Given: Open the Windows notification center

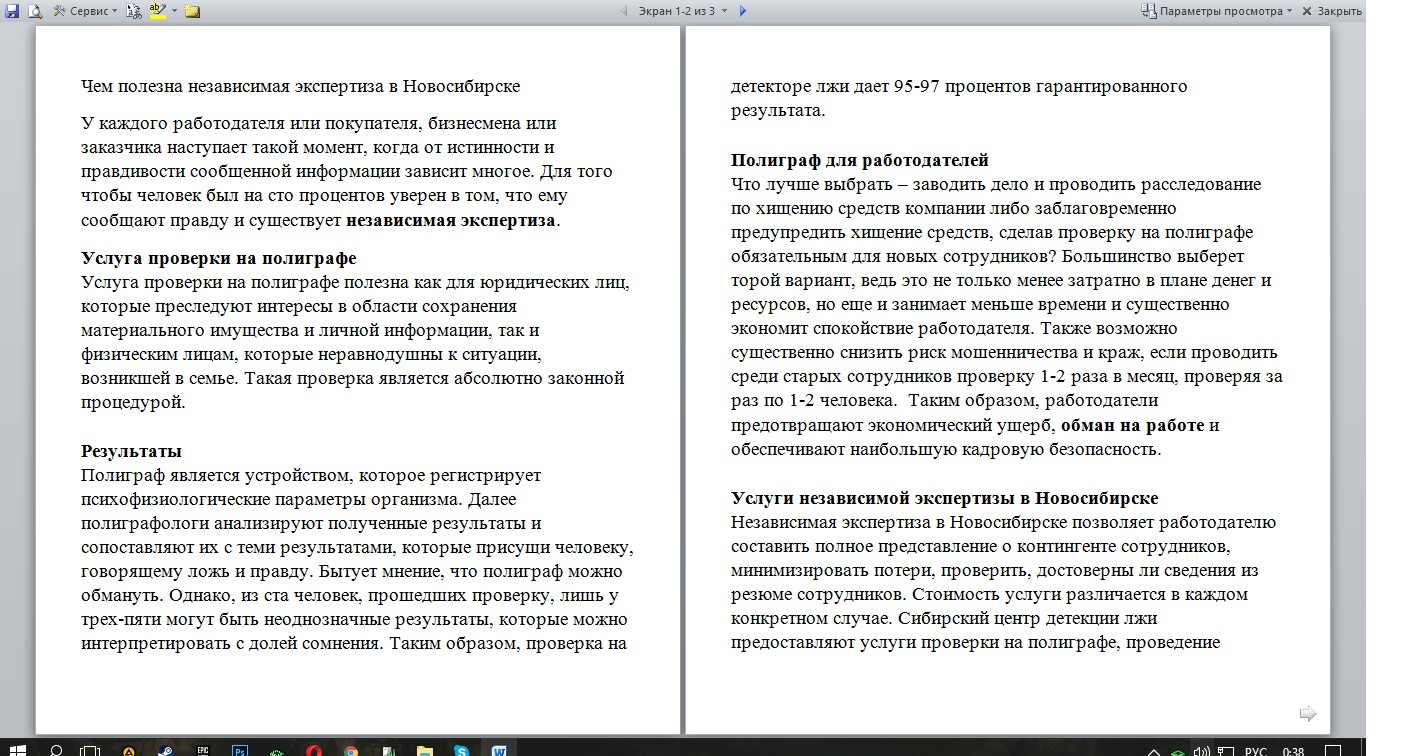Looking at the screenshot, I should click(x=1333, y=750).
